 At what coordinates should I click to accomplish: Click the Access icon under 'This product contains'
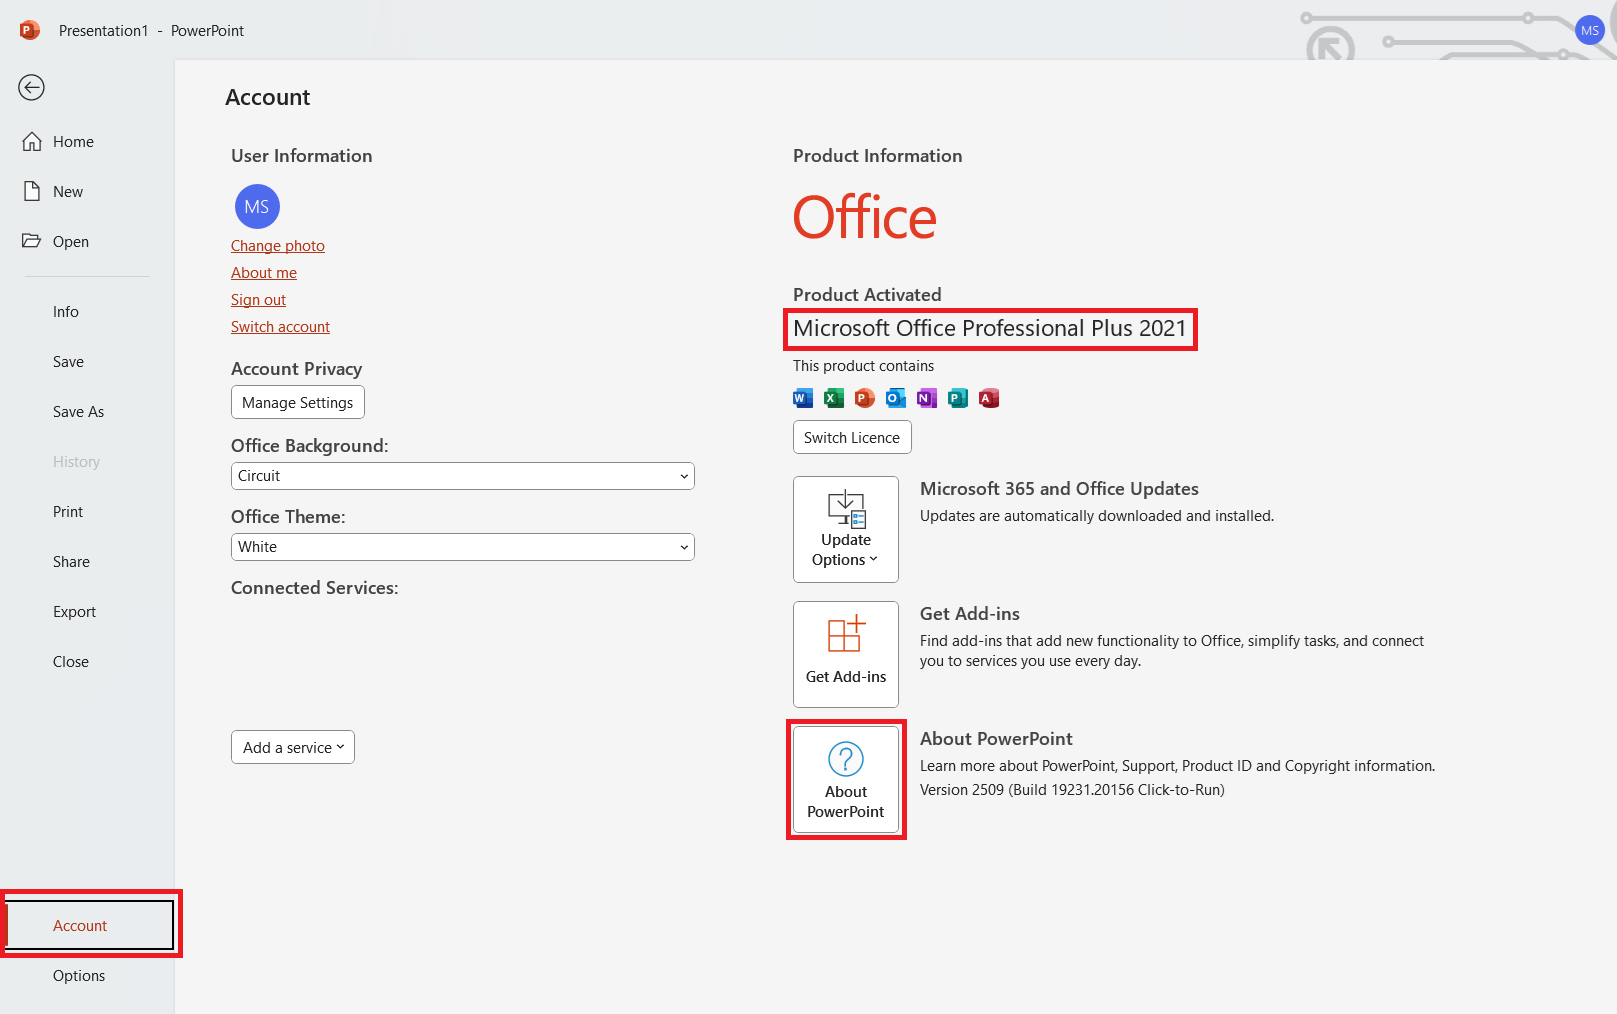(x=988, y=397)
